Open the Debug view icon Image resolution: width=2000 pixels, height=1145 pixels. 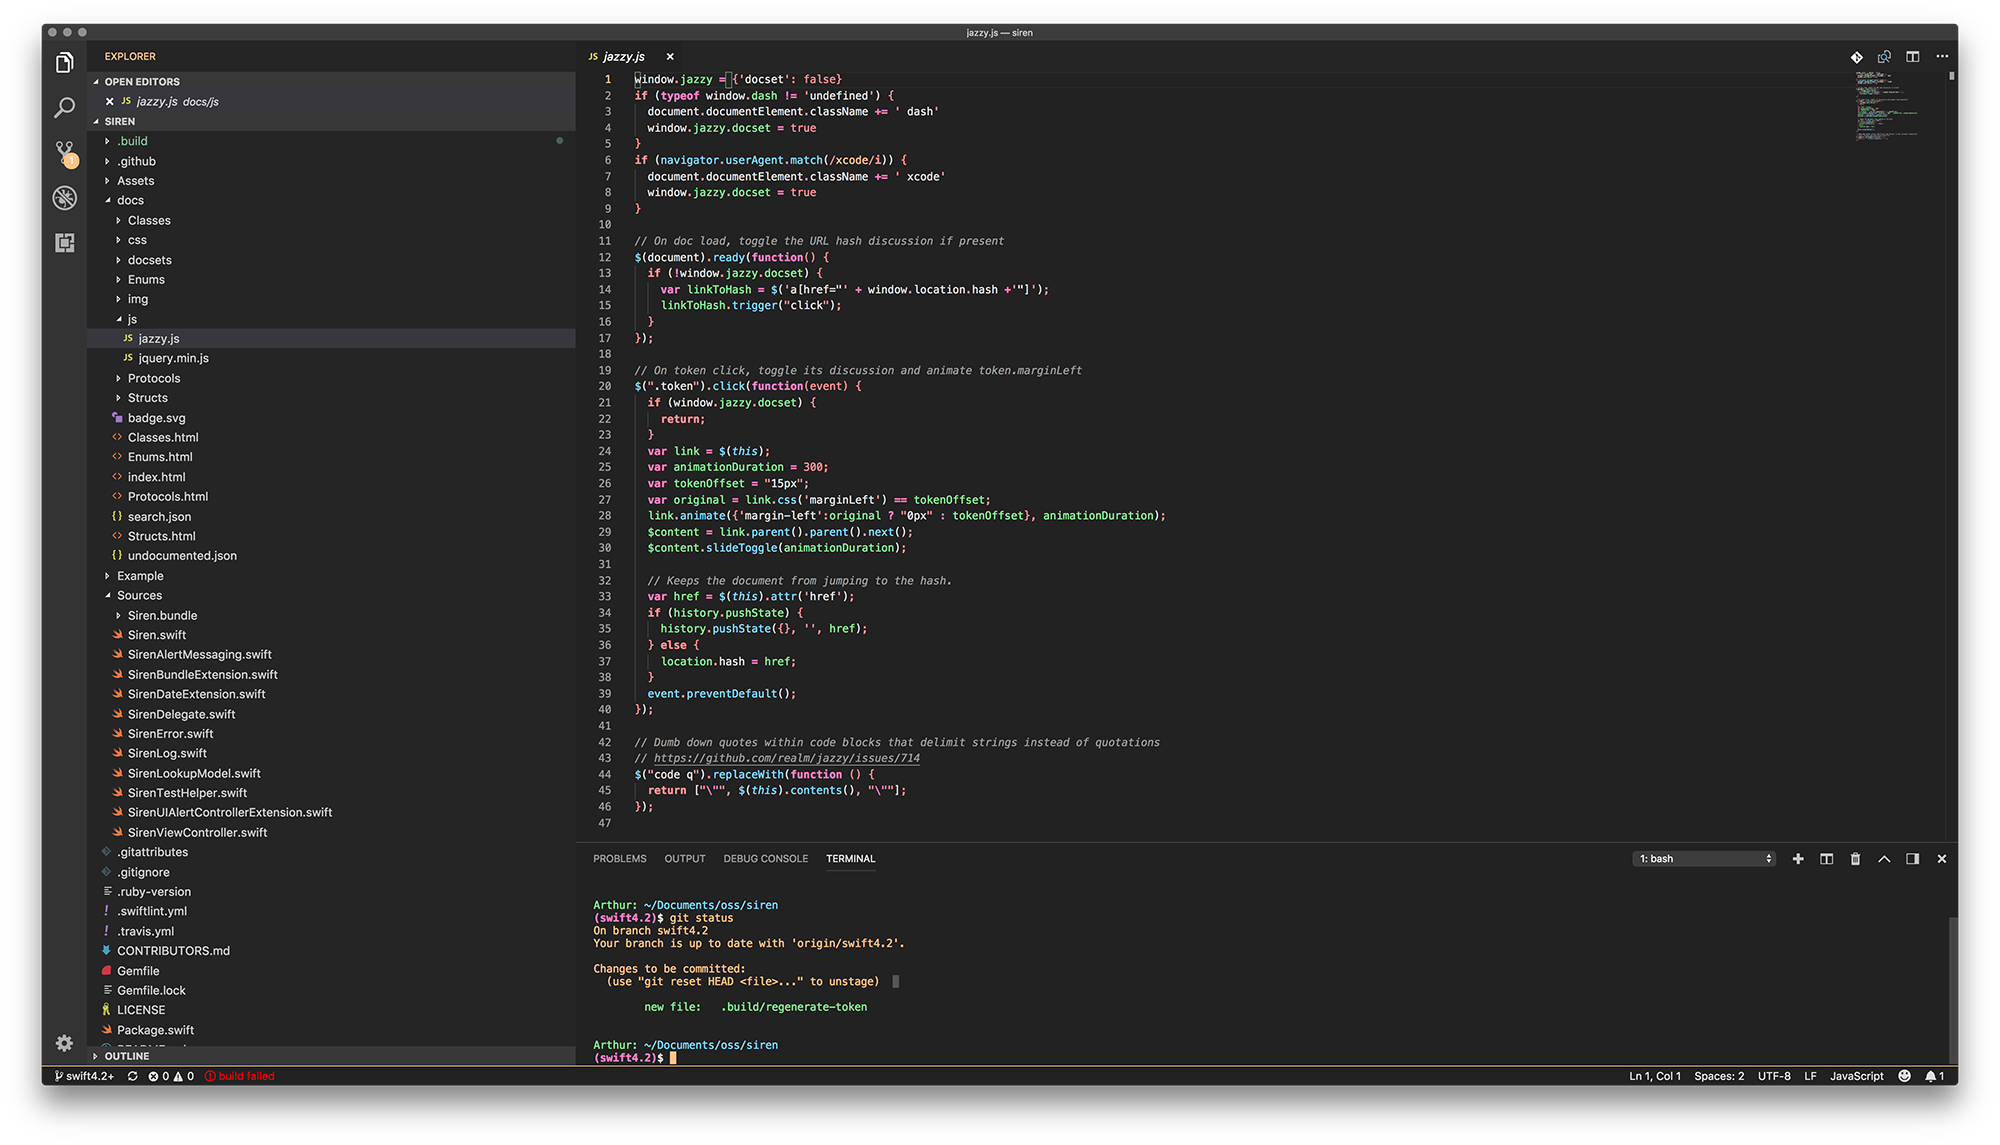pyautogui.click(x=65, y=198)
